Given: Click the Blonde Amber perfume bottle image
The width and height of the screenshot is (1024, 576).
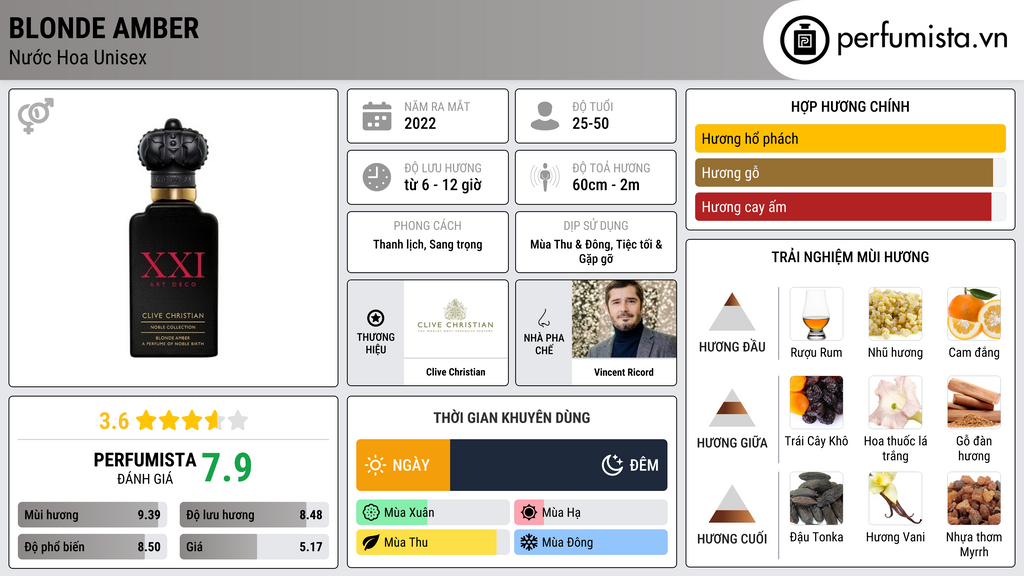Looking at the screenshot, I should point(174,238).
